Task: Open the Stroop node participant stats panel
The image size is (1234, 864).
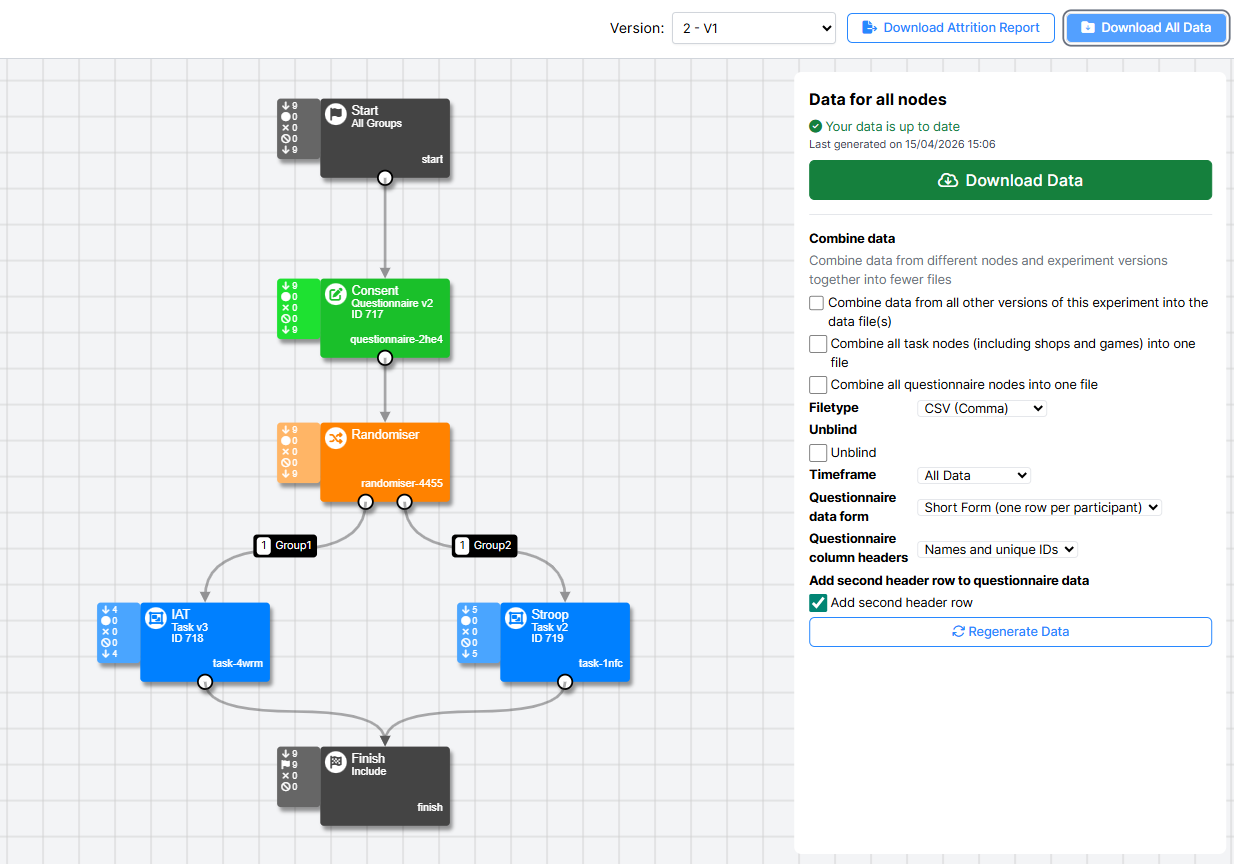Action: click(x=478, y=632)
